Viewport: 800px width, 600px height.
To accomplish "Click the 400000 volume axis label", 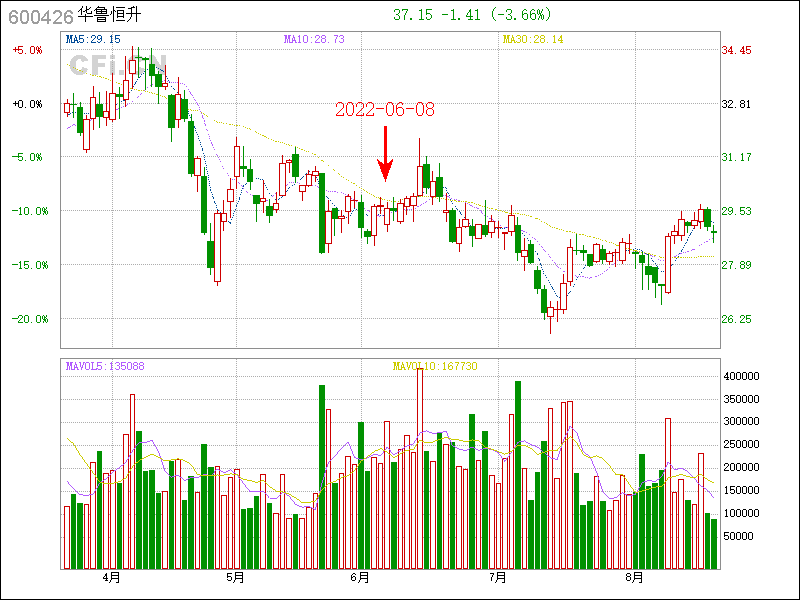I will [x=741, y=377].
